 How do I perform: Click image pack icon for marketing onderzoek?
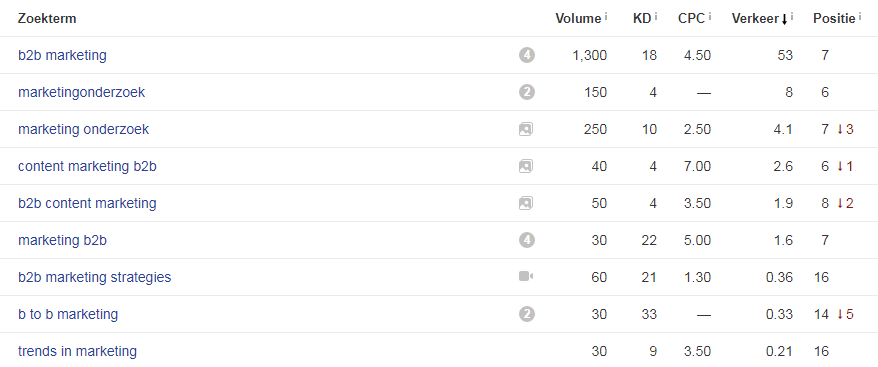click(x=525, y=129)
